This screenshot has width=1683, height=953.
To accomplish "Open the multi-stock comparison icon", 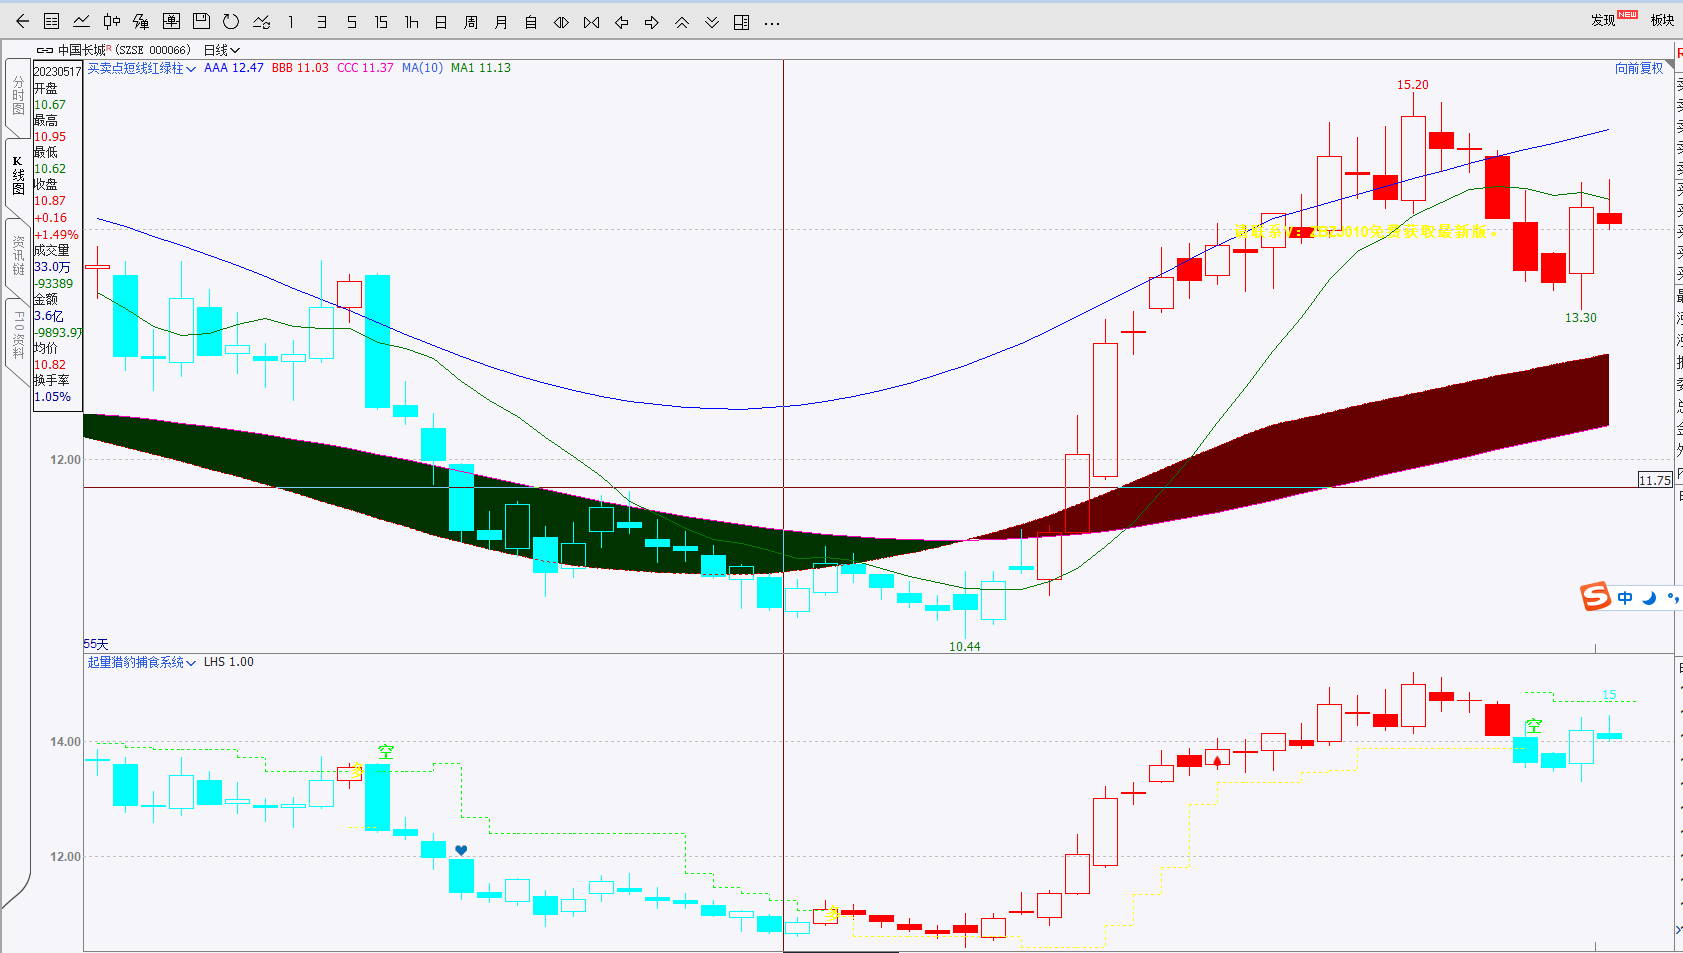I will 141,21.
